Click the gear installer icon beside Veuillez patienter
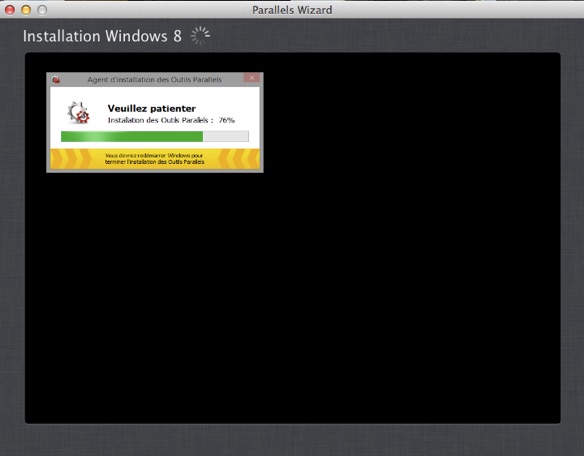 78,113
